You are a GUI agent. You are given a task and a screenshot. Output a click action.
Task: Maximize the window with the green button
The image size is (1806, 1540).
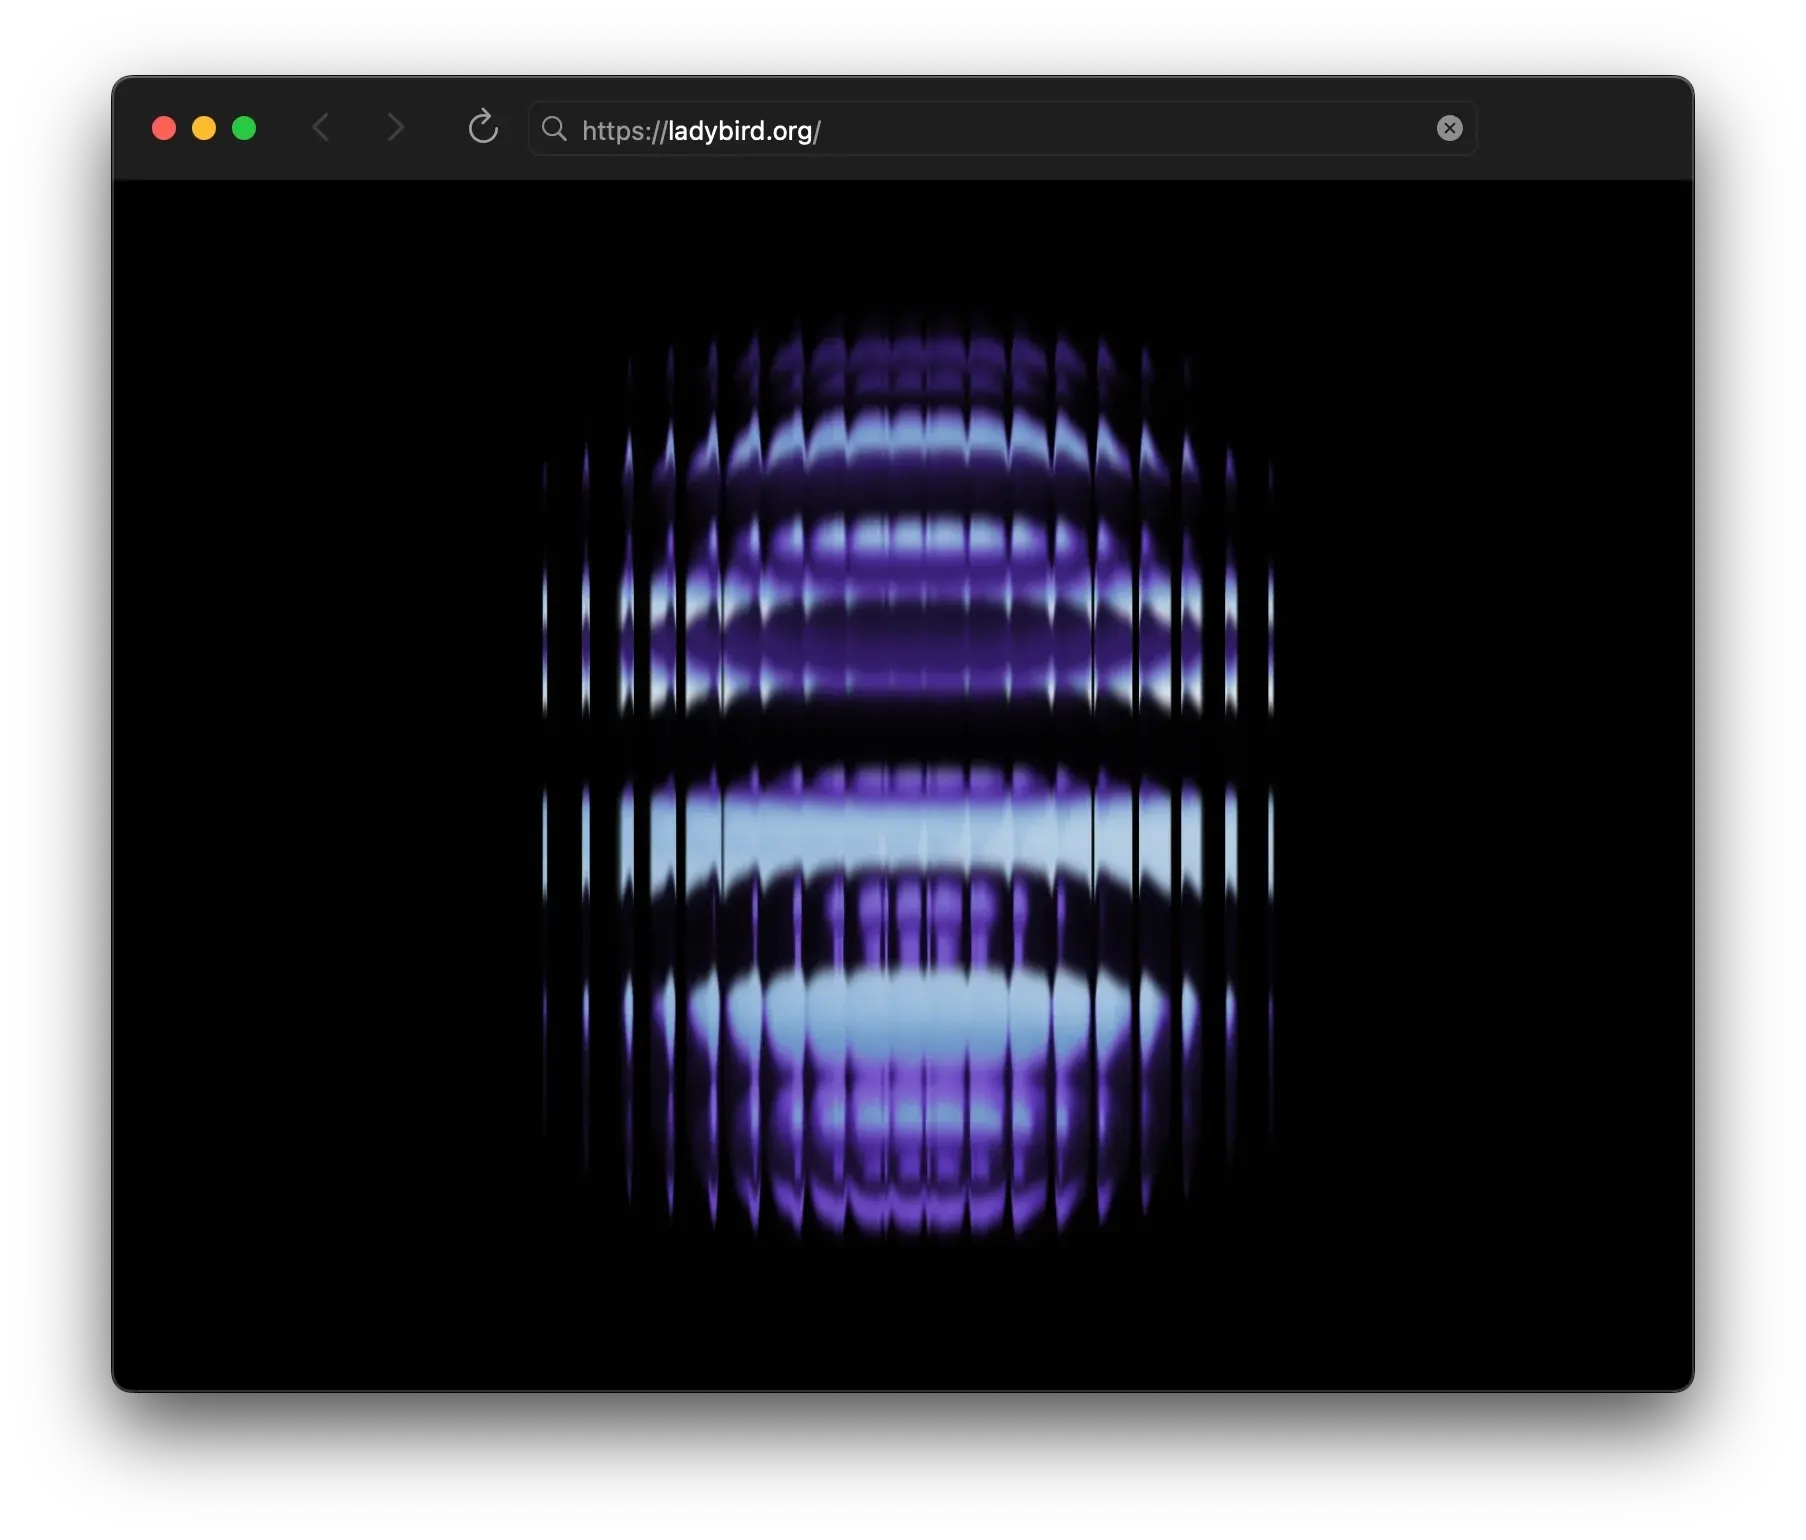point(244,128)
